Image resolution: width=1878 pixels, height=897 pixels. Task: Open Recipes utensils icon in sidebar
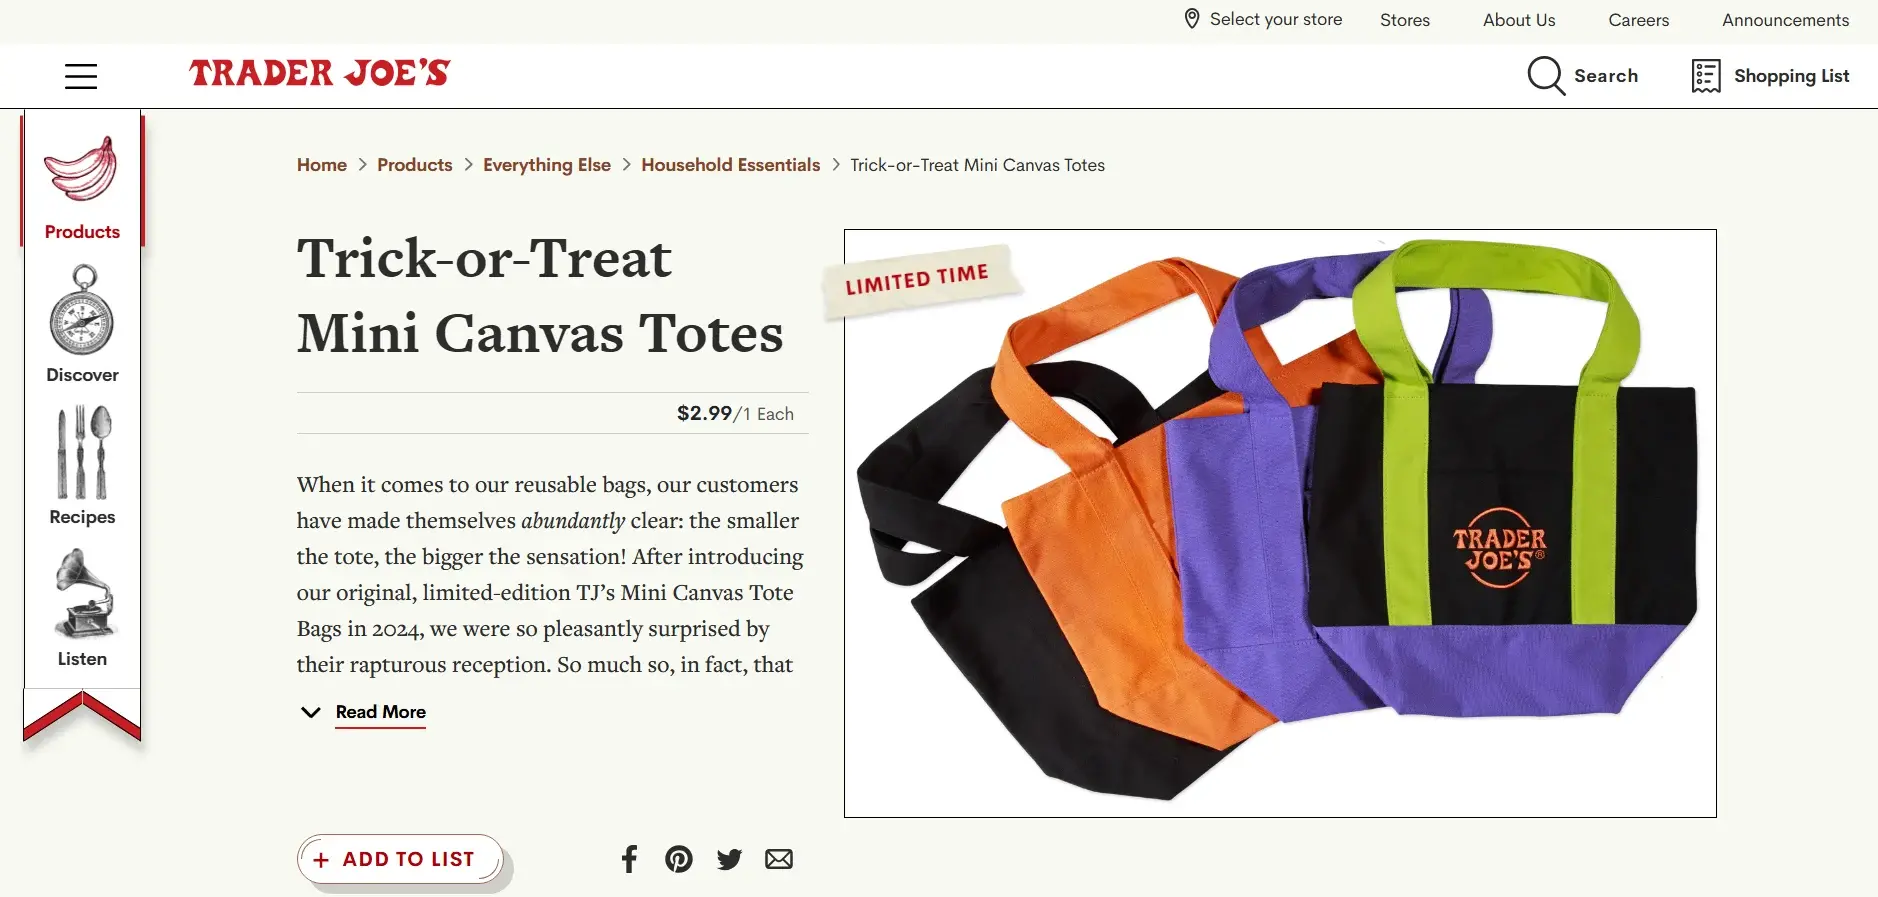[82, 452]
